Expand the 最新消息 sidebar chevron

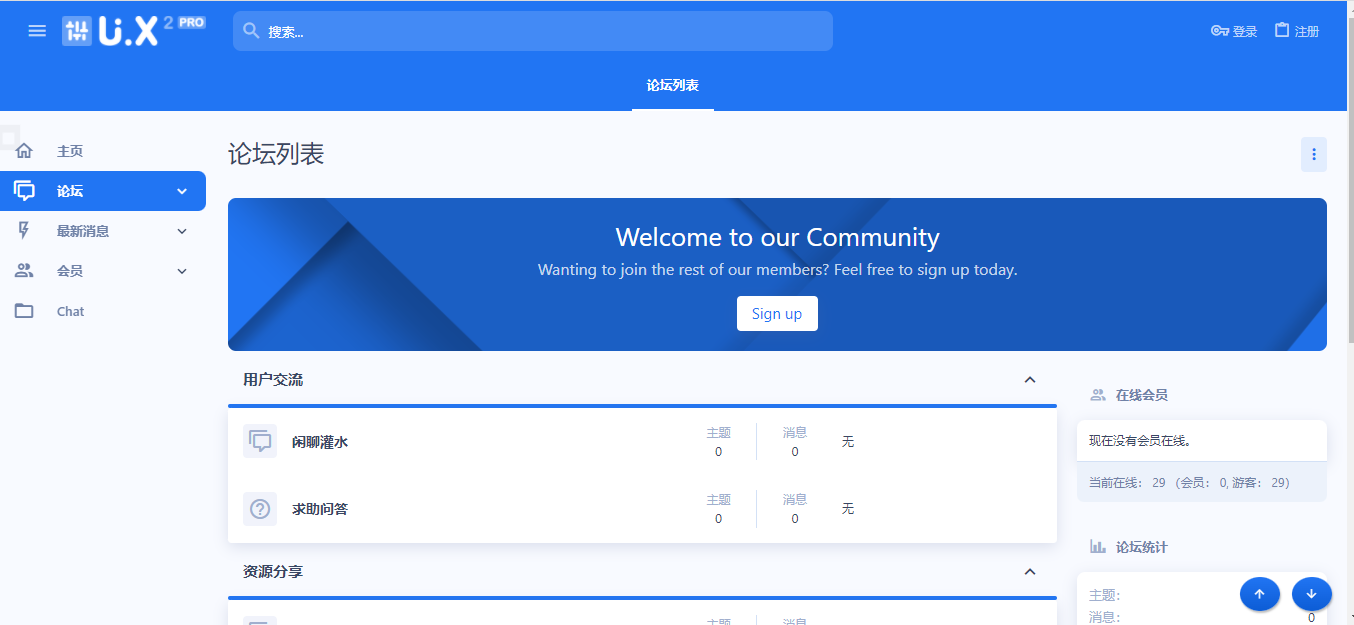(182, 231)
